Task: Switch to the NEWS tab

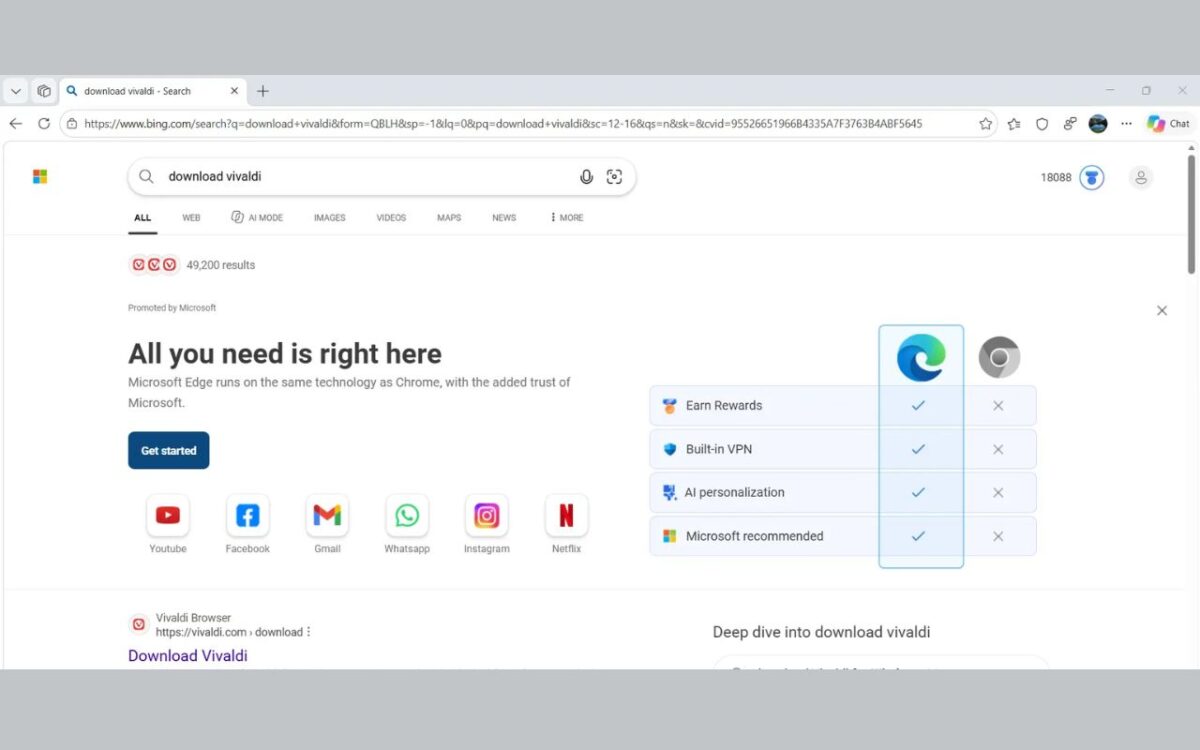Action: coord(504,218)
